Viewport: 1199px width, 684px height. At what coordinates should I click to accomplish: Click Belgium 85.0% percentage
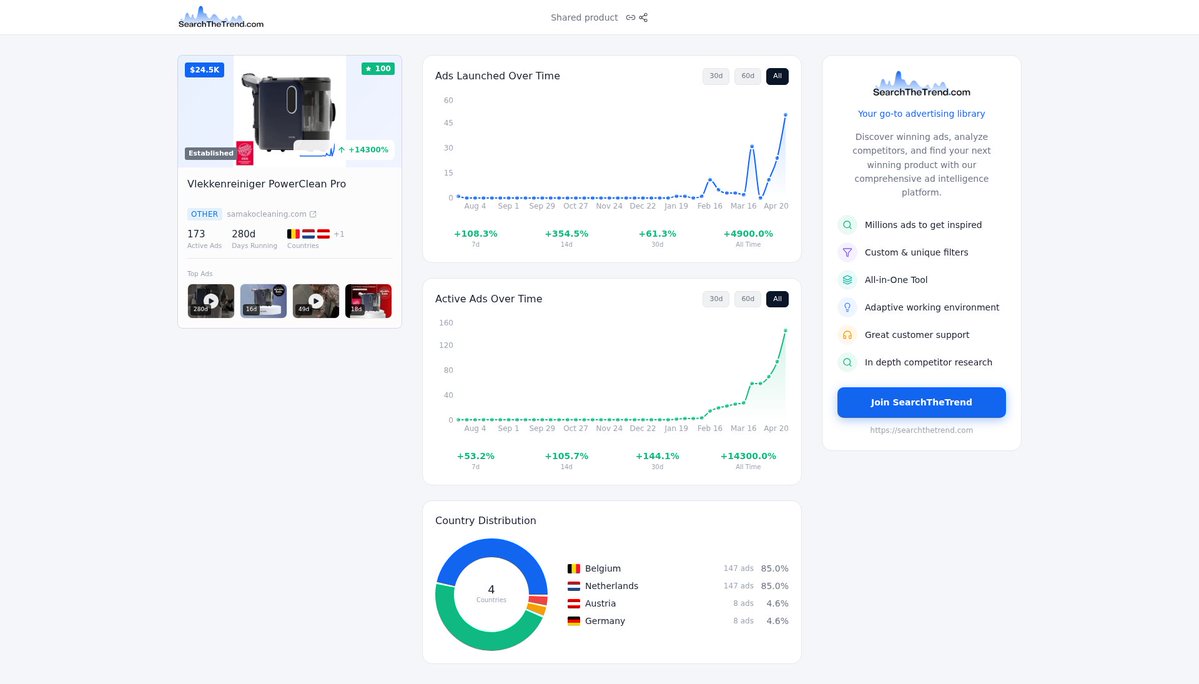tap(775, 569)
